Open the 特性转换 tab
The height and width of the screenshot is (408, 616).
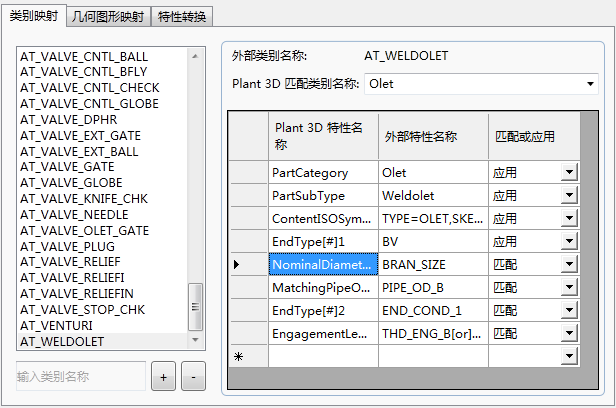182,16
